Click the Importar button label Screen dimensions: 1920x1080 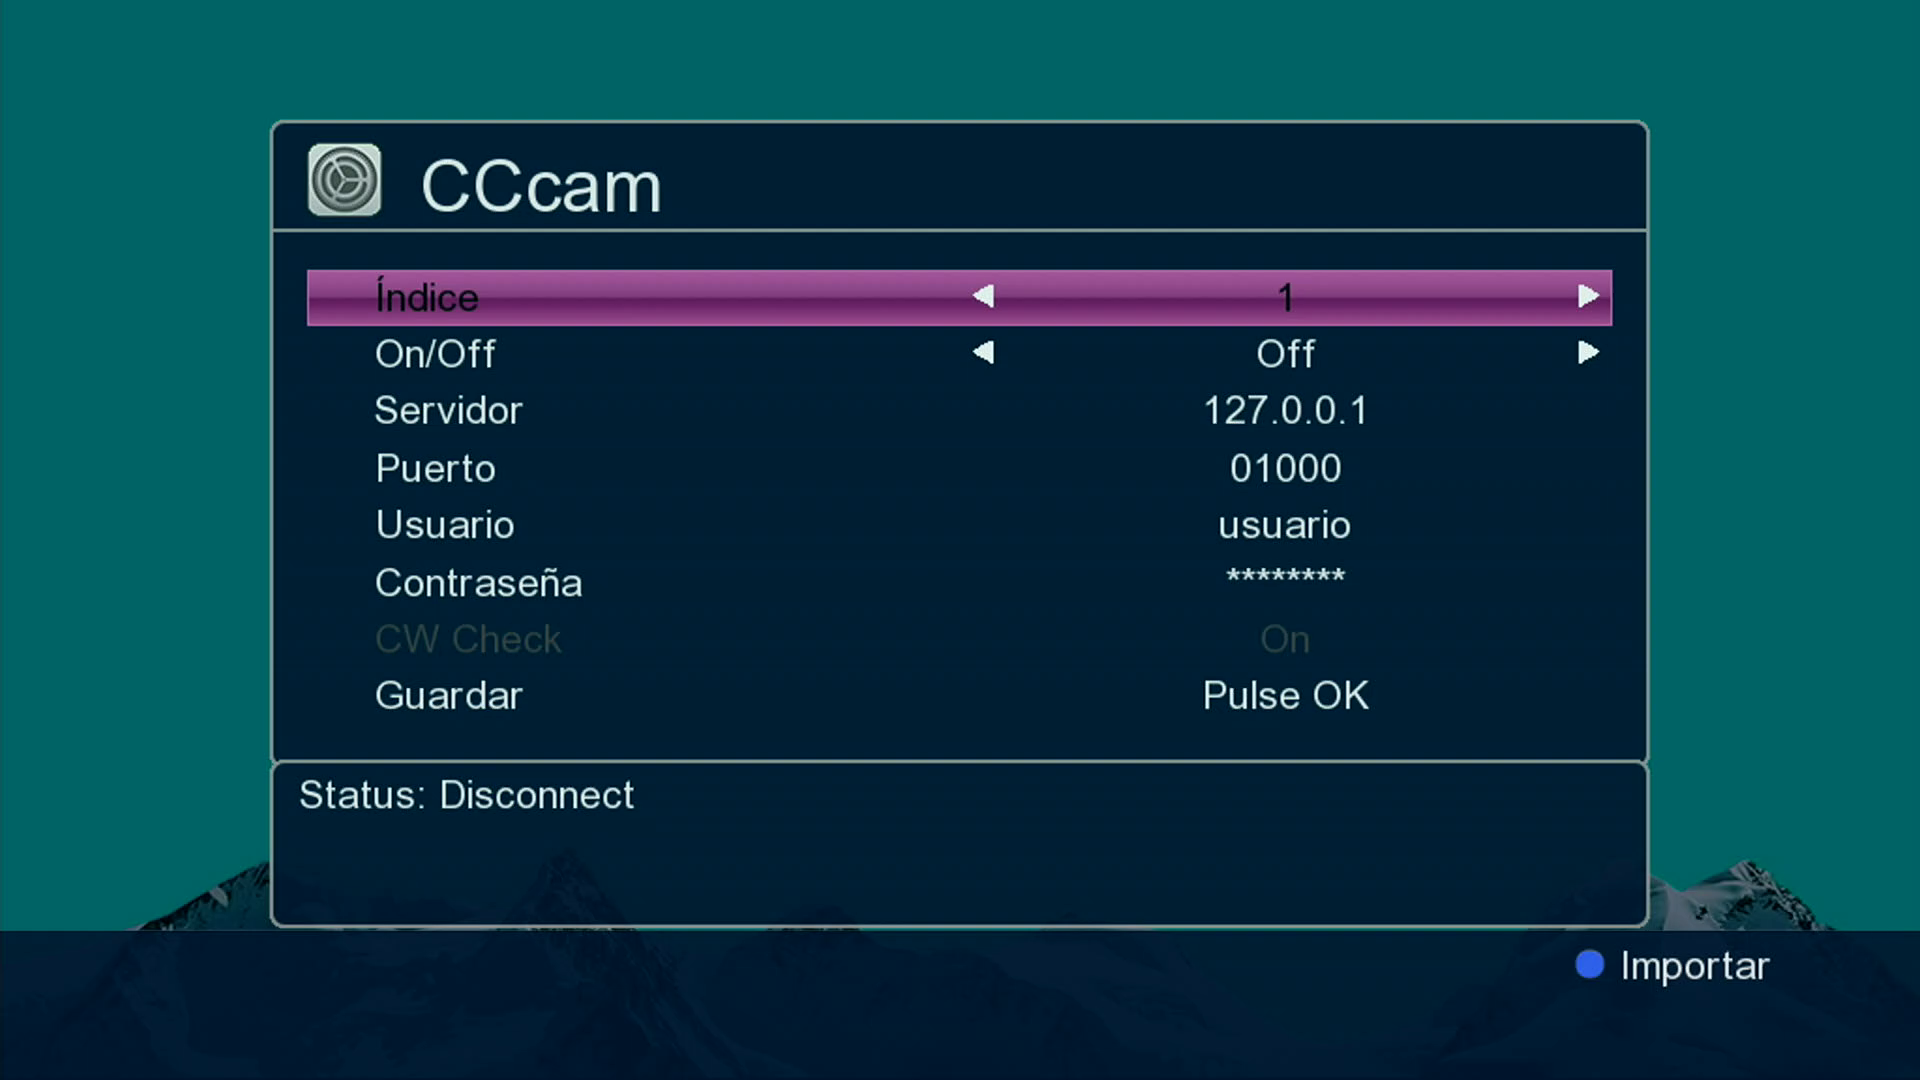[x=1694, y=966]
